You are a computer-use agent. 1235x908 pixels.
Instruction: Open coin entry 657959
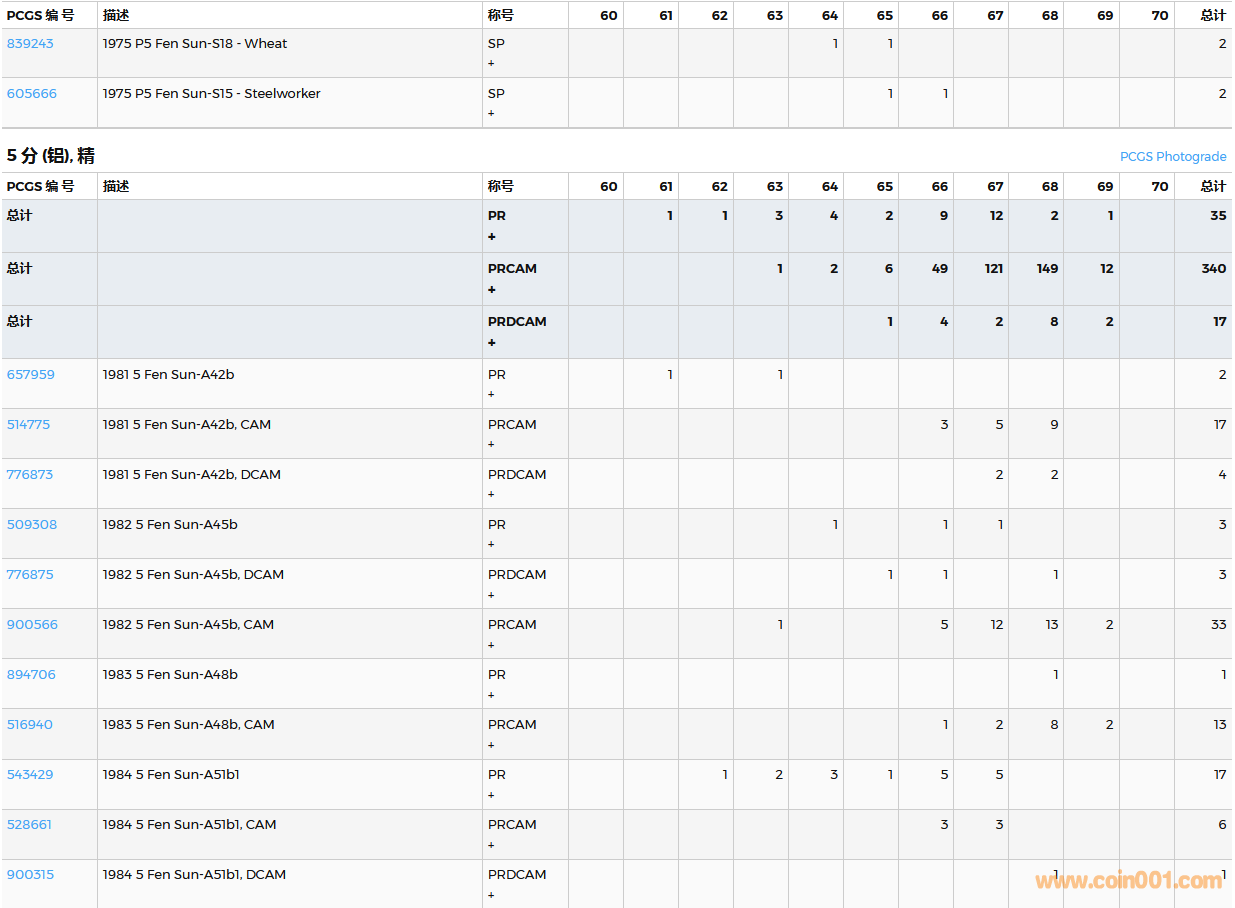point(31,375)
